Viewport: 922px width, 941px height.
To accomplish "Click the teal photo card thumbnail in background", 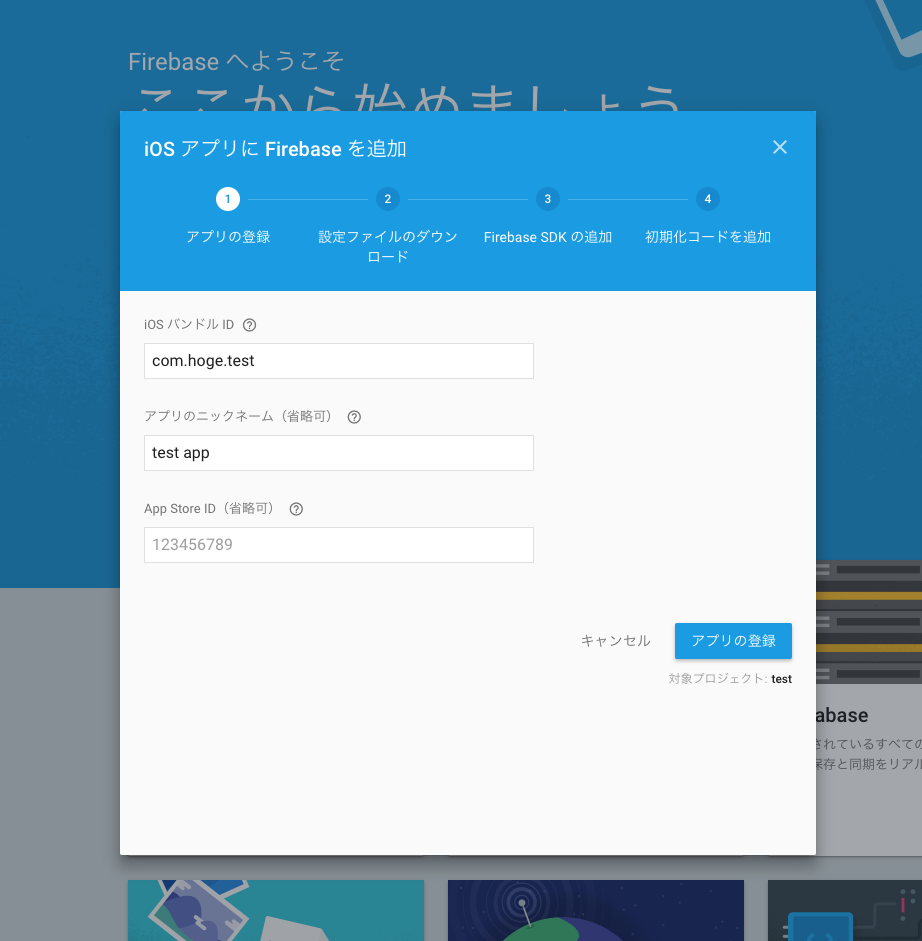I will (x=276, y=910).
